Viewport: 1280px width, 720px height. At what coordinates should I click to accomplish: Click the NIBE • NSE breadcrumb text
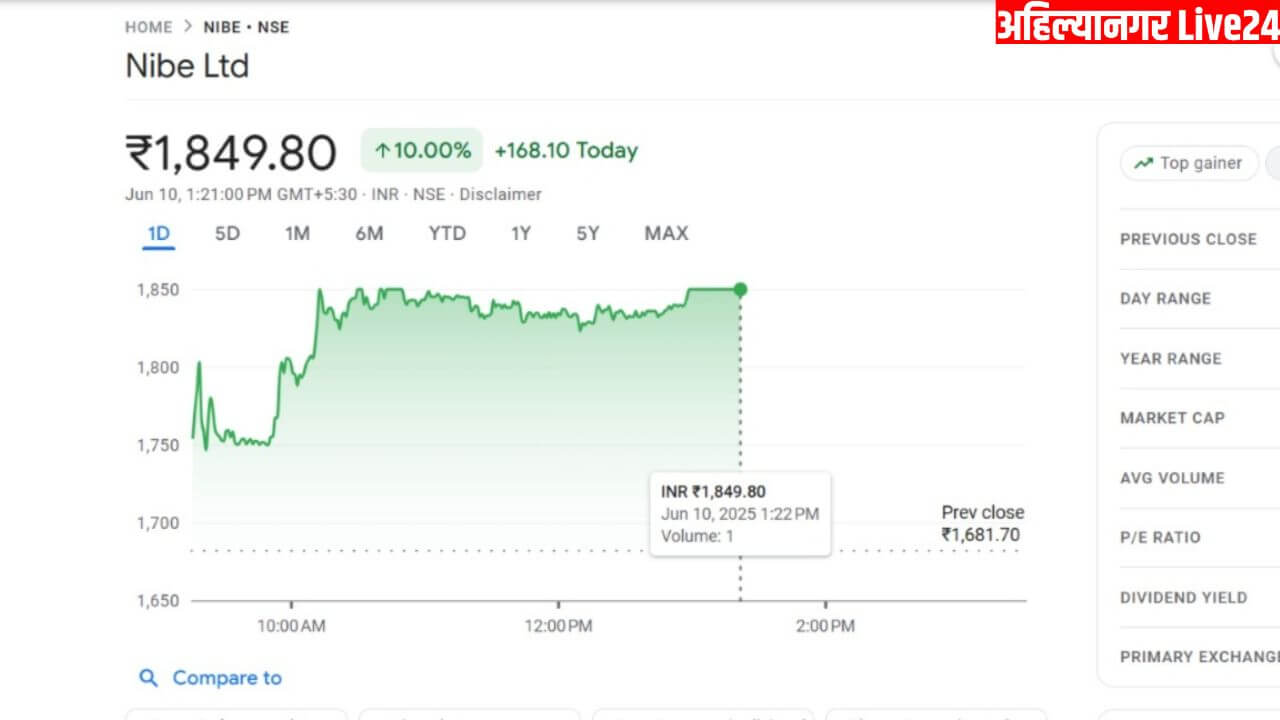click(x=246, y=27)
